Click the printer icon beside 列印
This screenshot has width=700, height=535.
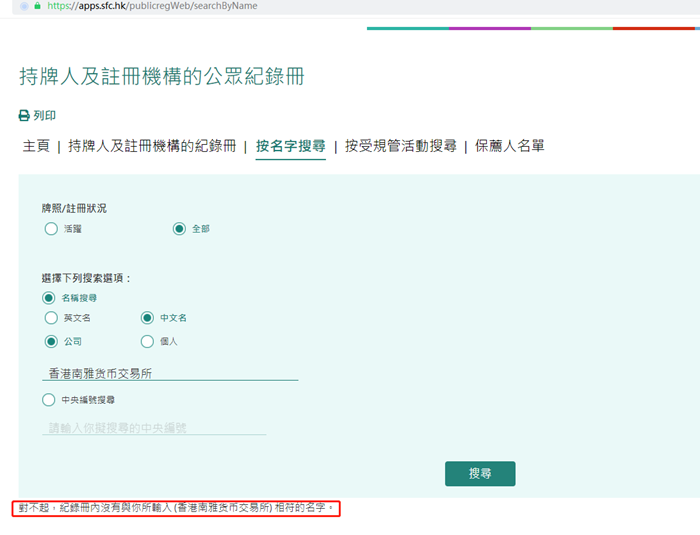pyautogui.click(x=24, y=116)
